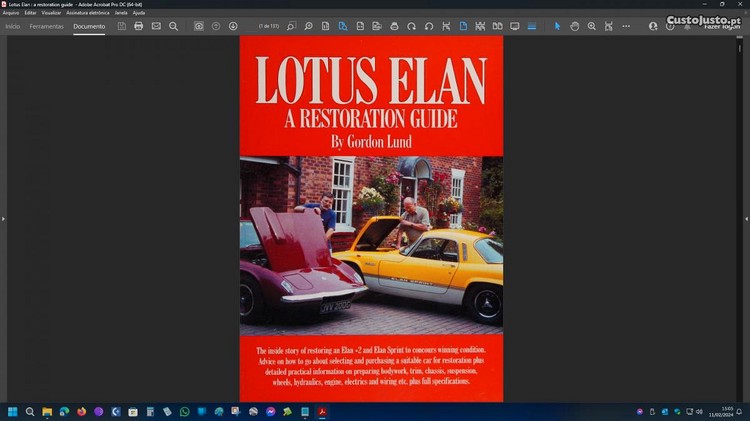
Task: Switch to the Ferramentas tab
Action: click(x=46, y=26)
